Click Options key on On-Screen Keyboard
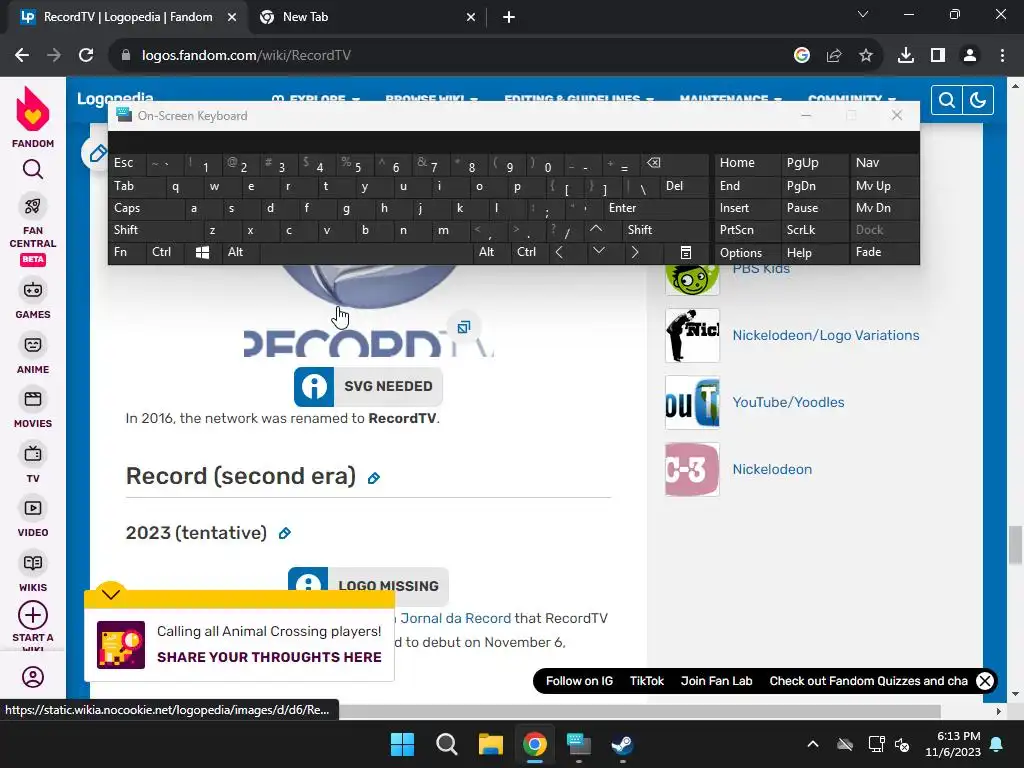 click(x=747, y=252)
